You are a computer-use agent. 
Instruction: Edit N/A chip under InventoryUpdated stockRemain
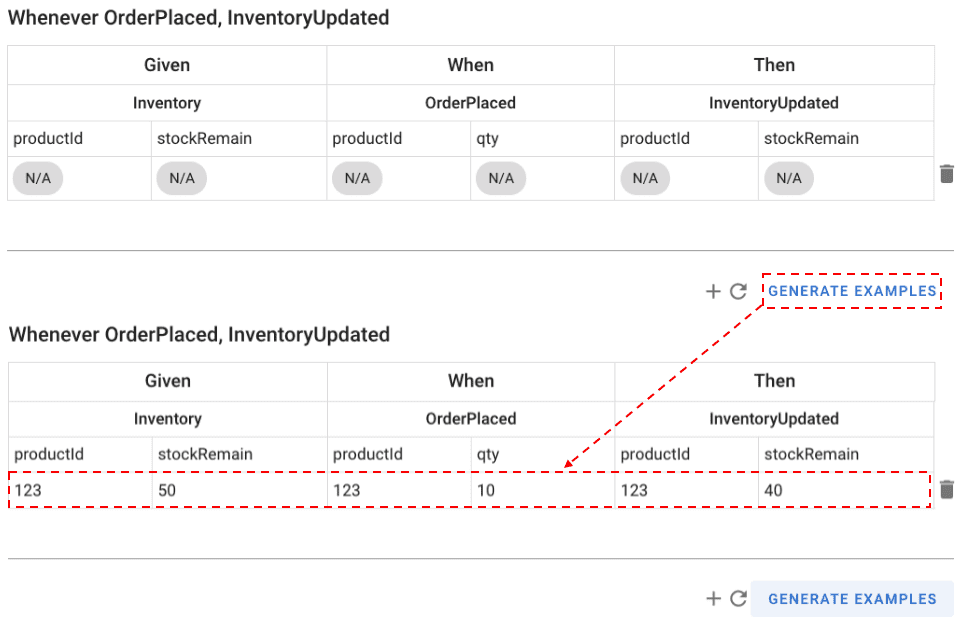[789, 178]
